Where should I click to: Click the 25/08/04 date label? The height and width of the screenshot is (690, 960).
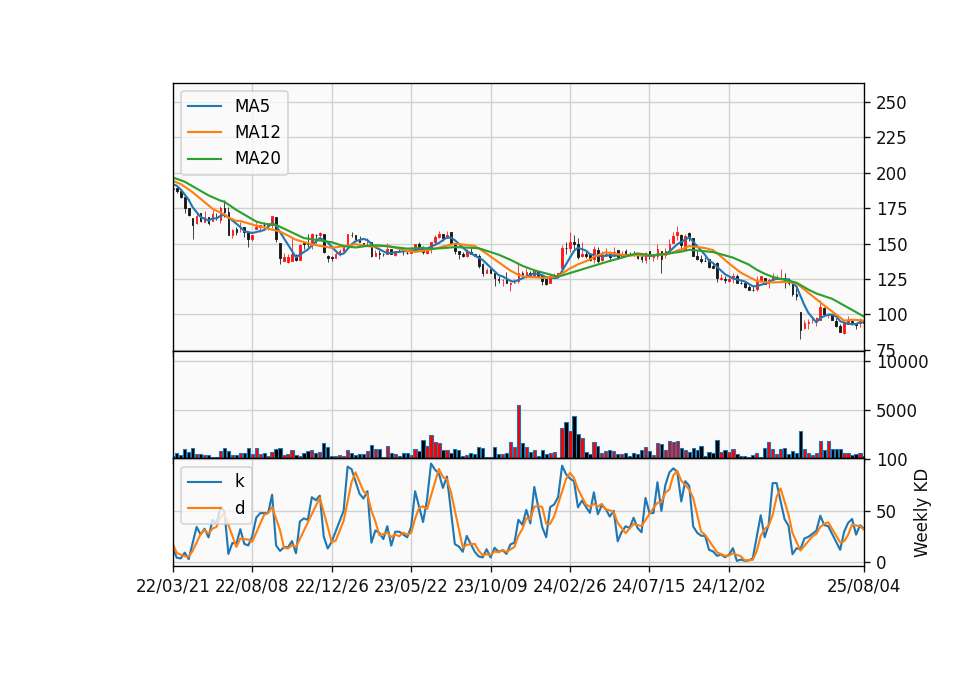click(x=864, y=586)
